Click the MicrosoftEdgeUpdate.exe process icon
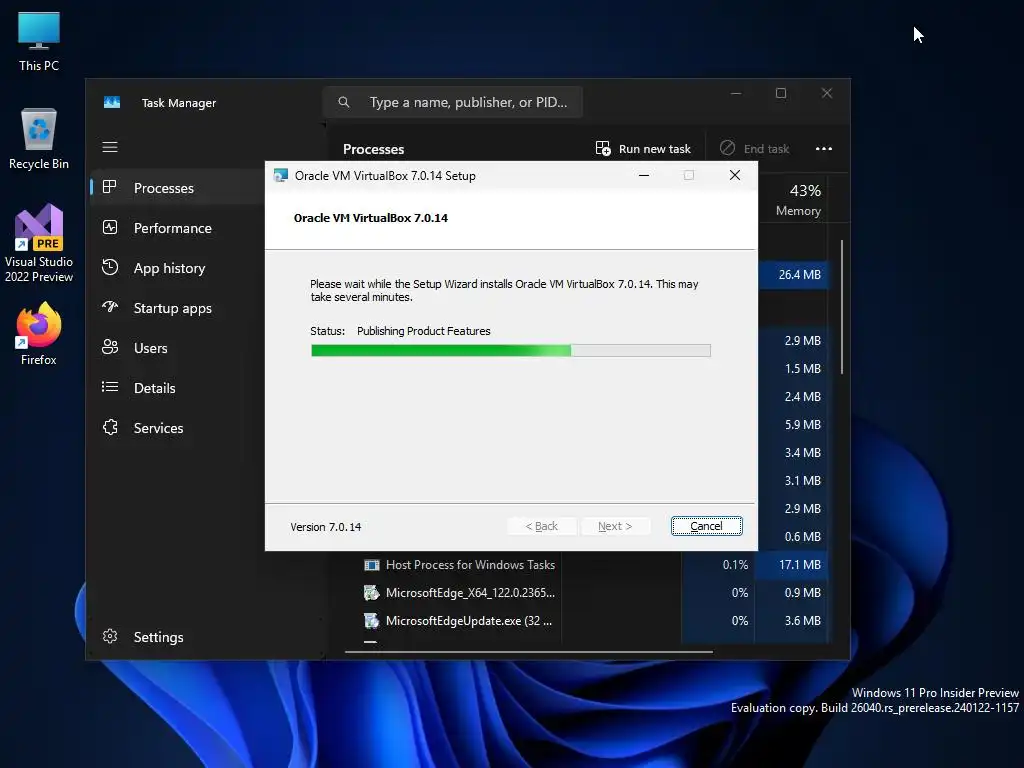Image resolution: width=1024 pixels, height=768 pixels. (372, 621)
